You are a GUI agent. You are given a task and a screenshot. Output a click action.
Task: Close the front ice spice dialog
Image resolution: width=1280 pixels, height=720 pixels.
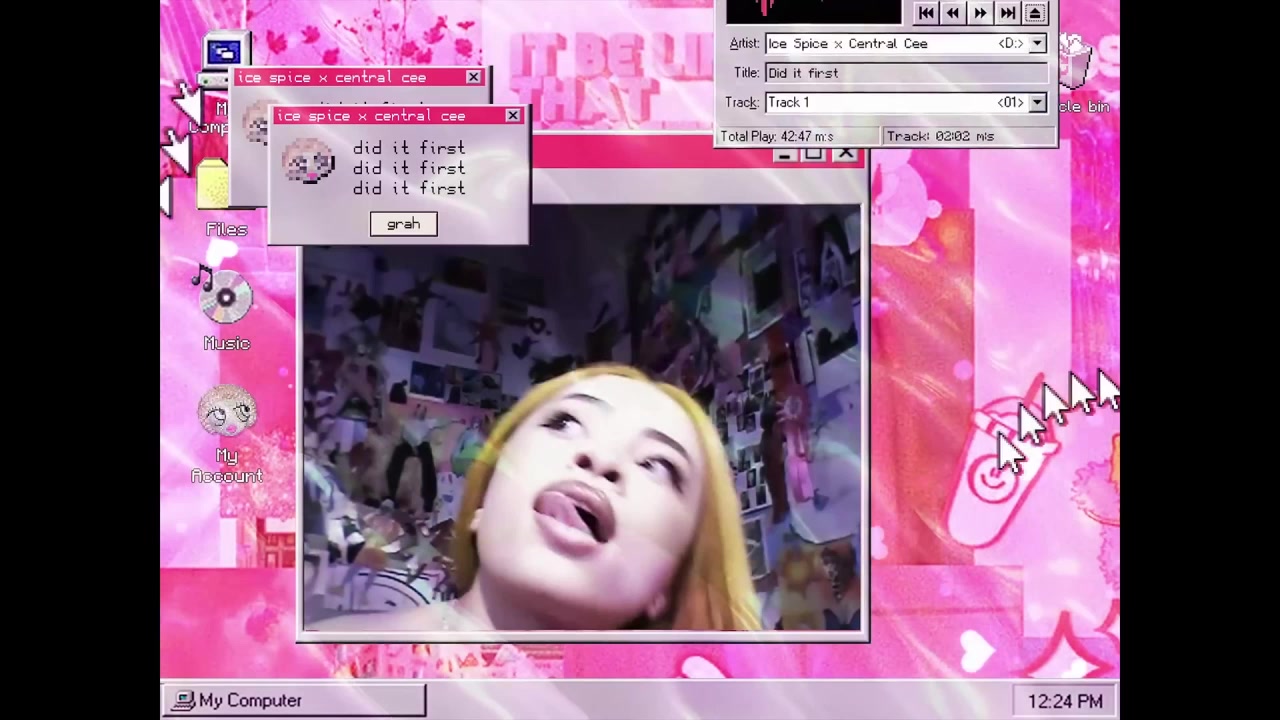pyautogui.click(x=513, y=116)
